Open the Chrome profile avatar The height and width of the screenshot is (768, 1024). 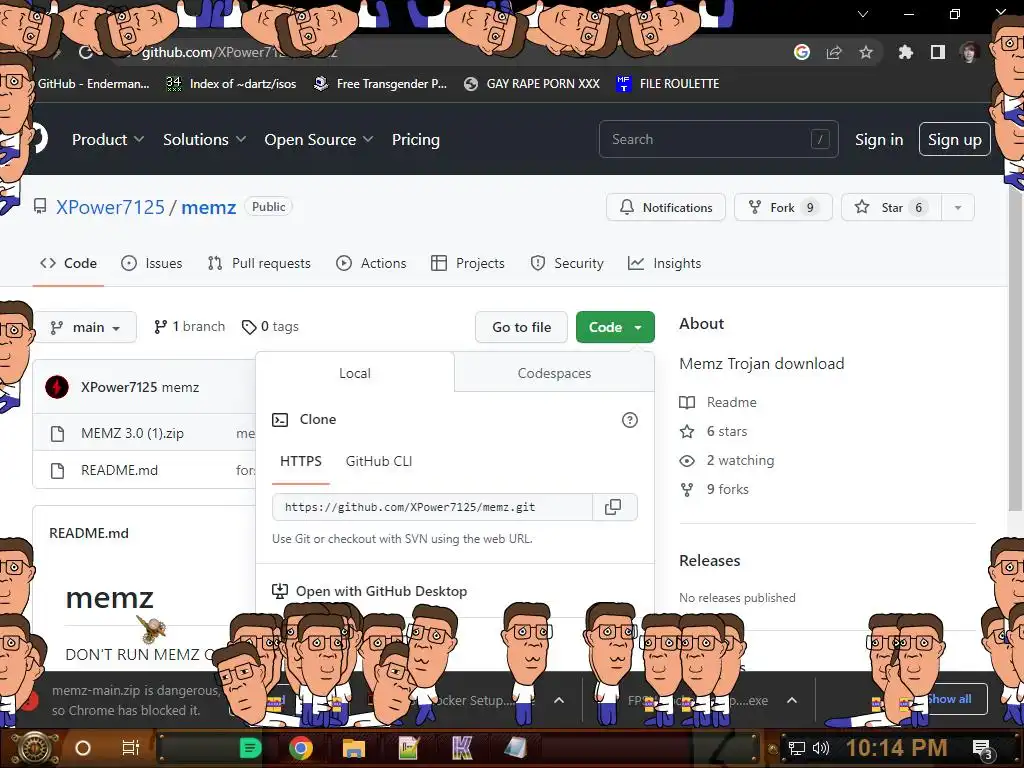click(x=970, y=52)
